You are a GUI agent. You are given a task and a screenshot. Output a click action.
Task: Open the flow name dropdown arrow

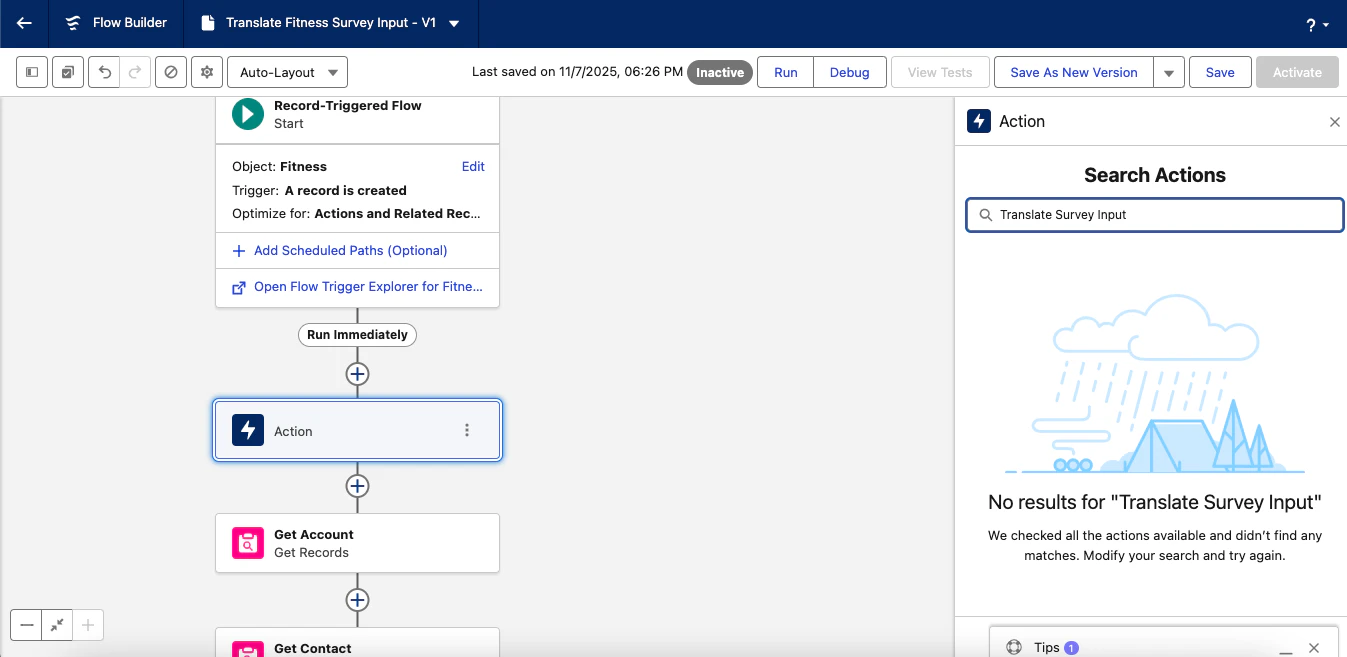point(454,23)
